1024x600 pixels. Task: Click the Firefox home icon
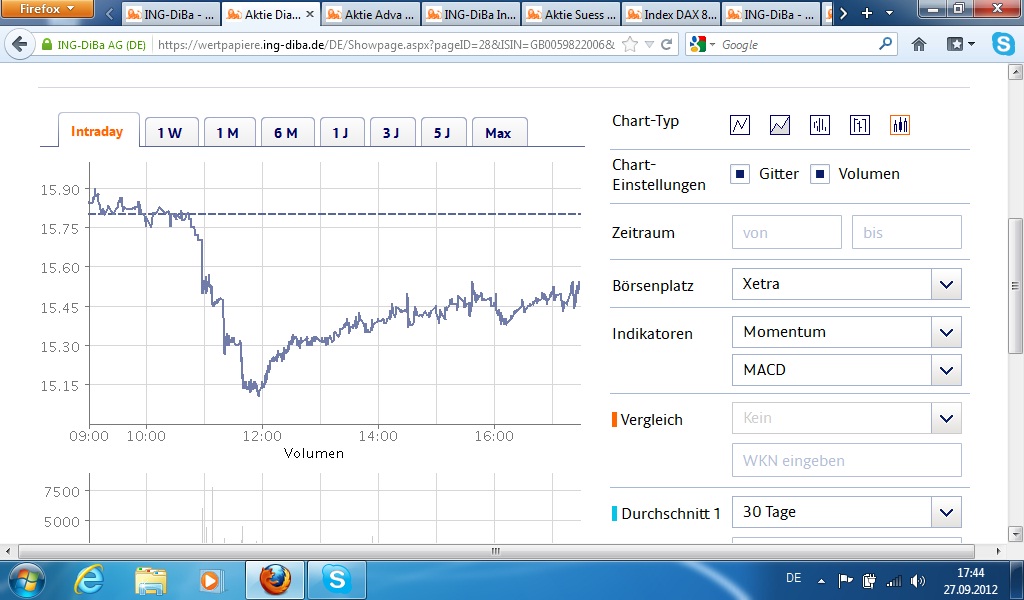tap(919, 45)
